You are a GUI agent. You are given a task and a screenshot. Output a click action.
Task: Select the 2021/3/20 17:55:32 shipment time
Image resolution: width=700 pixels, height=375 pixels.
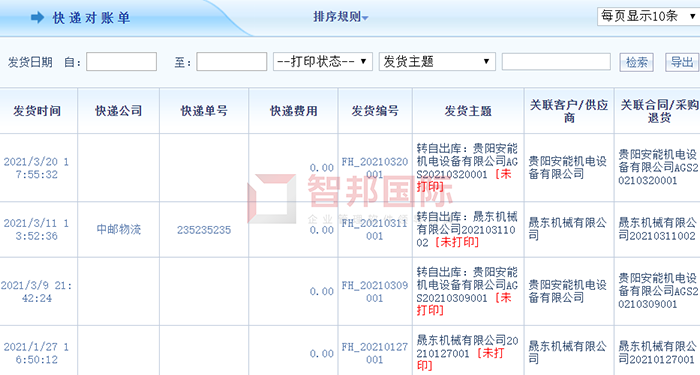pos(37,168)
